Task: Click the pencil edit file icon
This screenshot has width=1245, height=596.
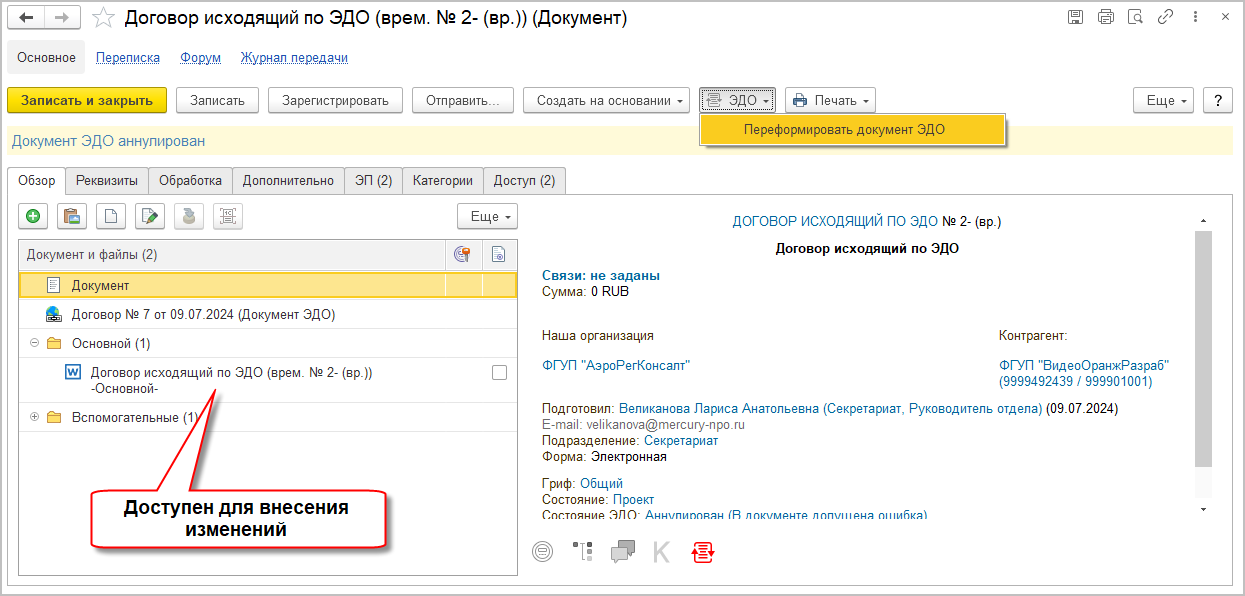Action: coord(150,216)
